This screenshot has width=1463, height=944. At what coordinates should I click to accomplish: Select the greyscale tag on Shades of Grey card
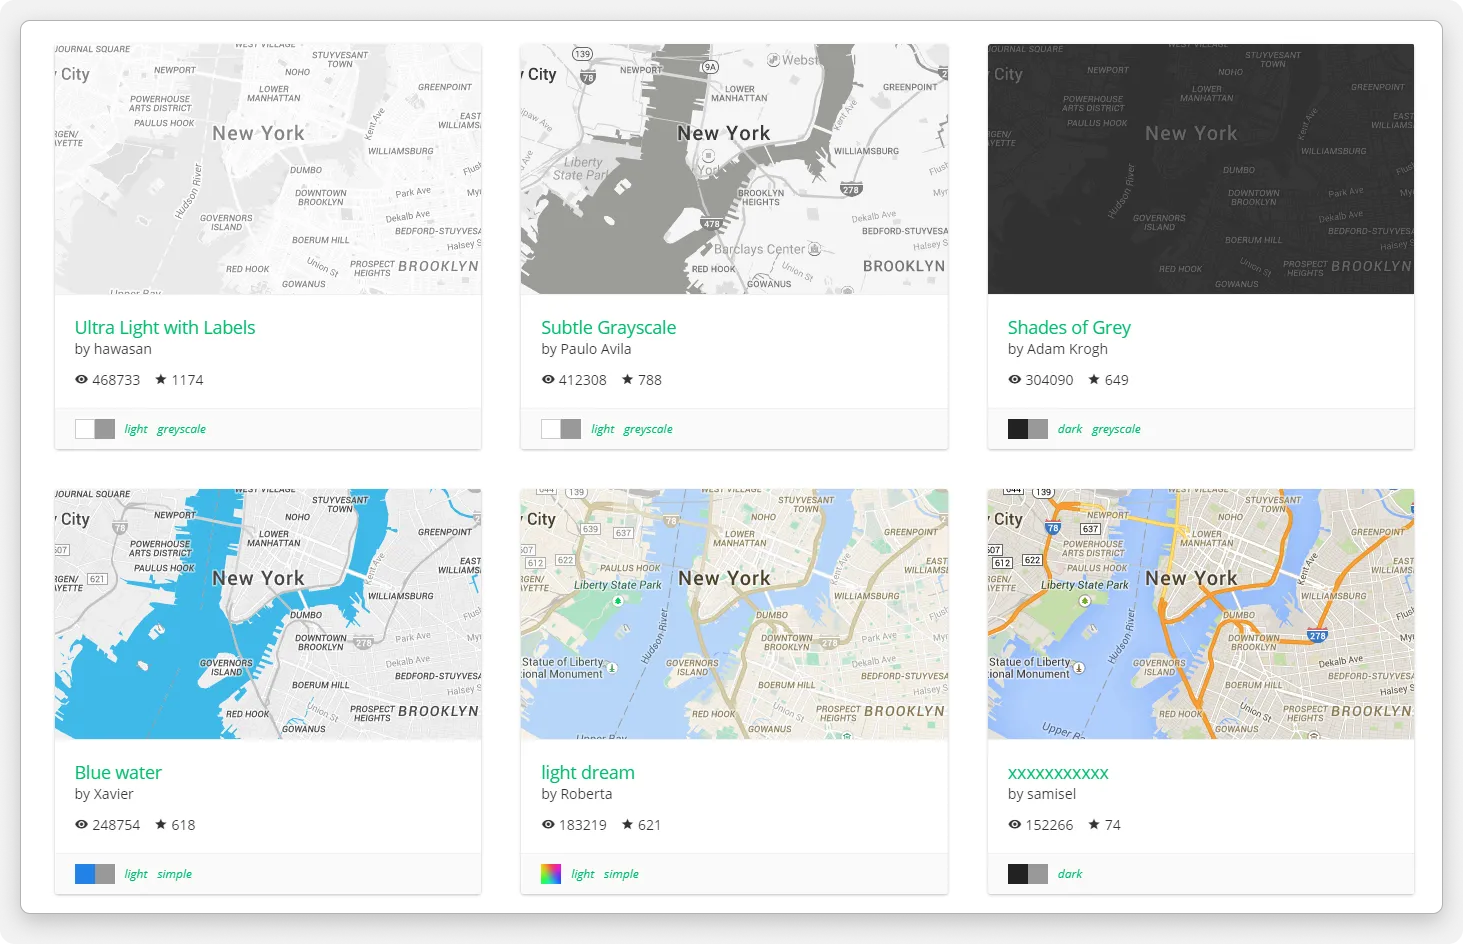pyautogui.click(x=1116, y=429)
